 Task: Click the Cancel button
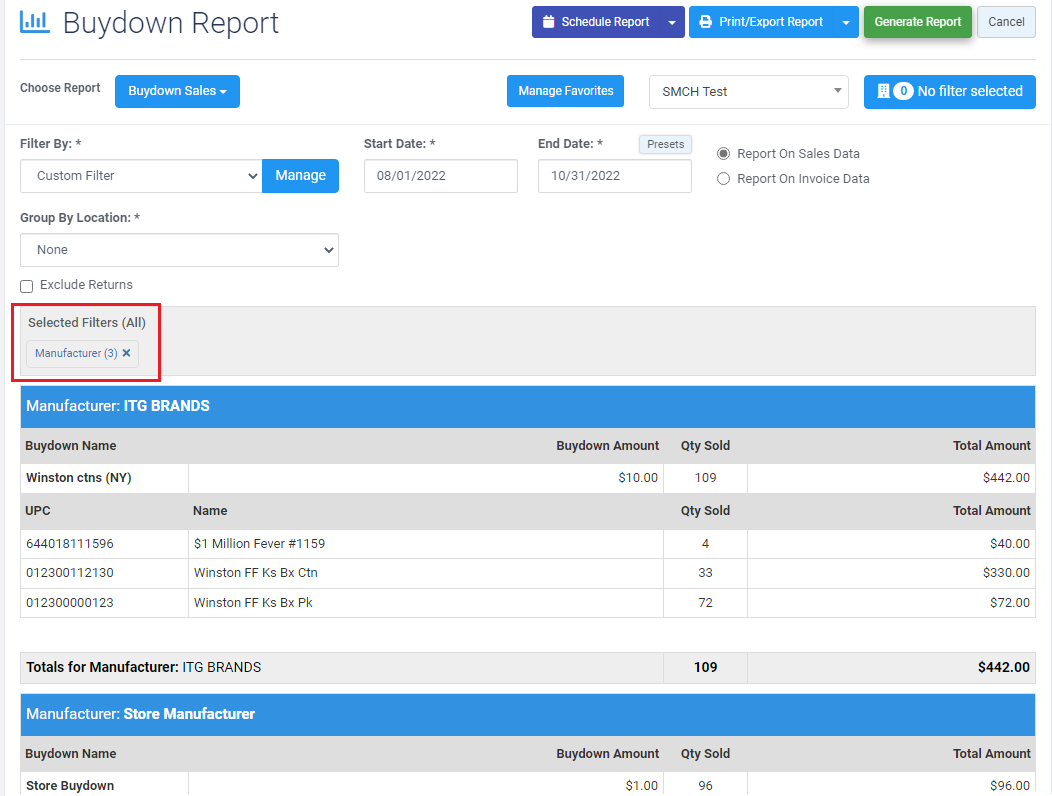click(x=1006, y=22)
